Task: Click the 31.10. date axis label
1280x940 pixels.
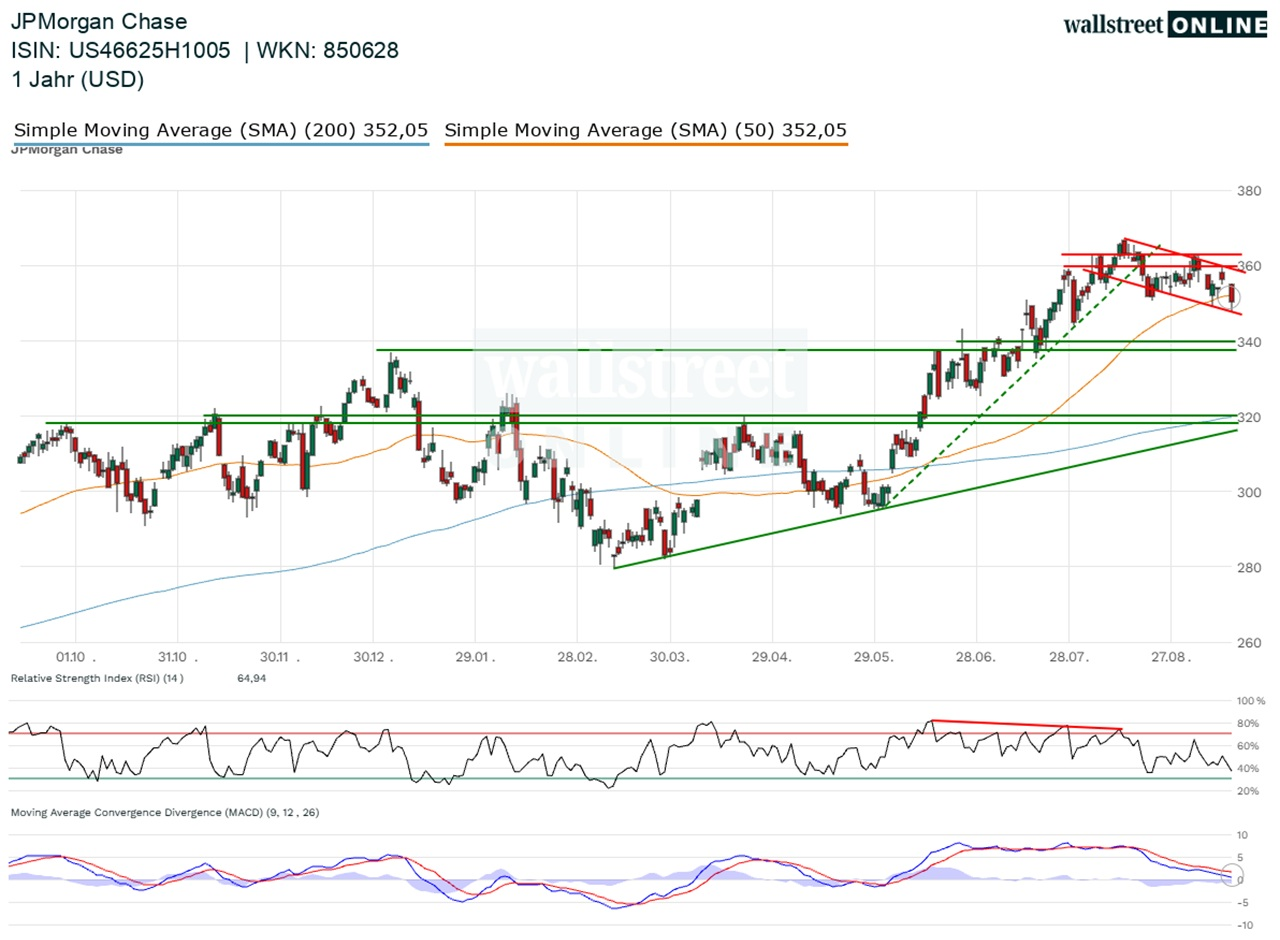Action: click(x=177, y=657)
